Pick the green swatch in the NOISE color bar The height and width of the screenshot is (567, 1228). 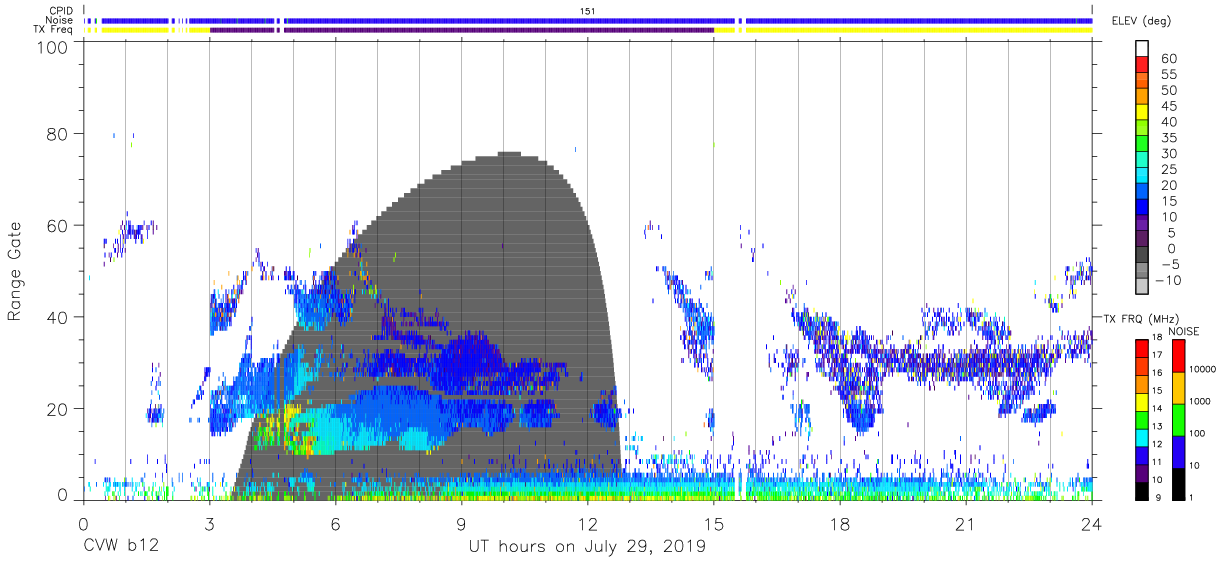[x=1177, y=420]
